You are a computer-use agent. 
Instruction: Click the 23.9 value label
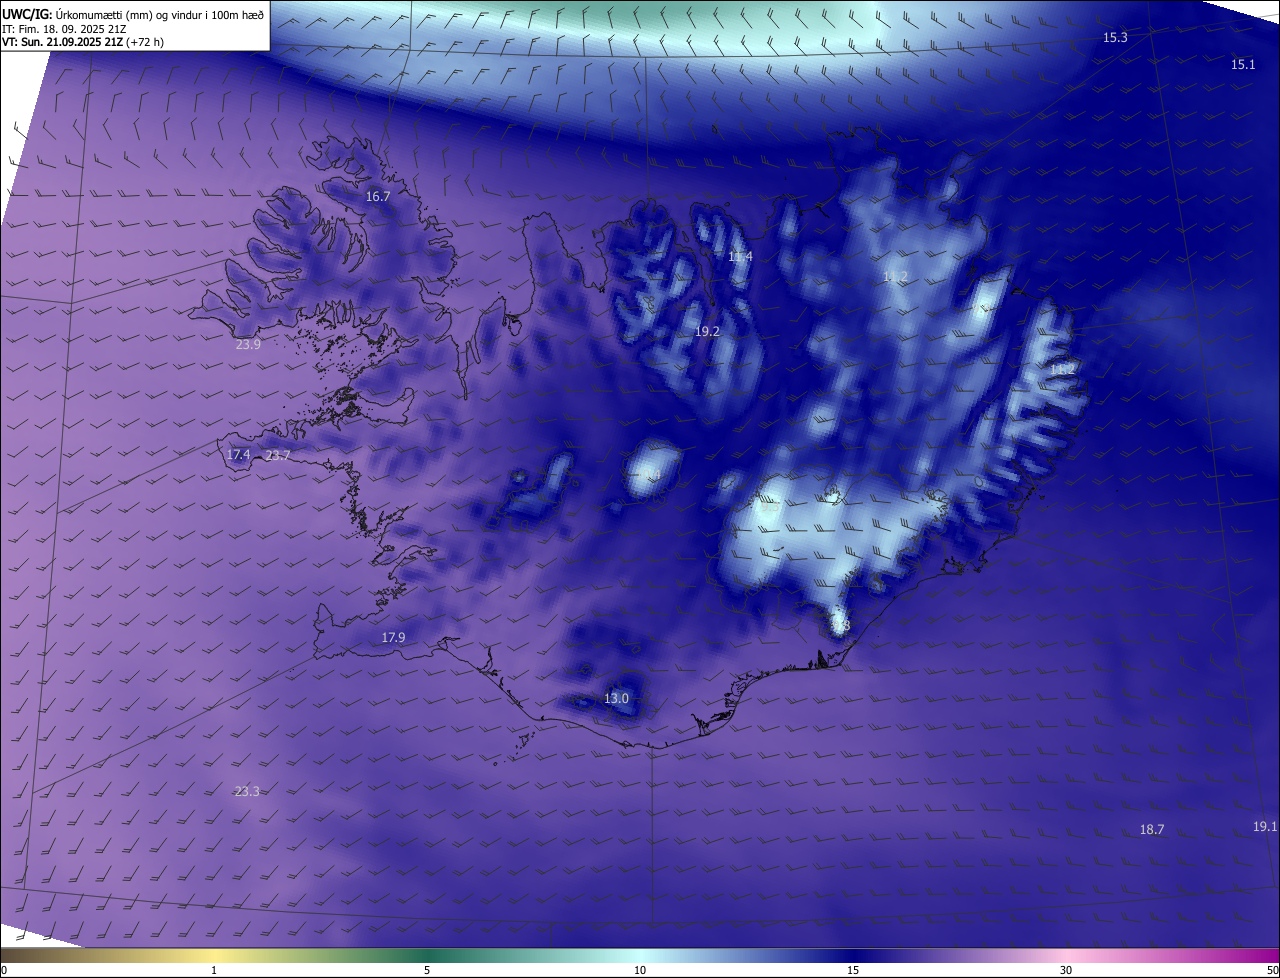point(248,345)
